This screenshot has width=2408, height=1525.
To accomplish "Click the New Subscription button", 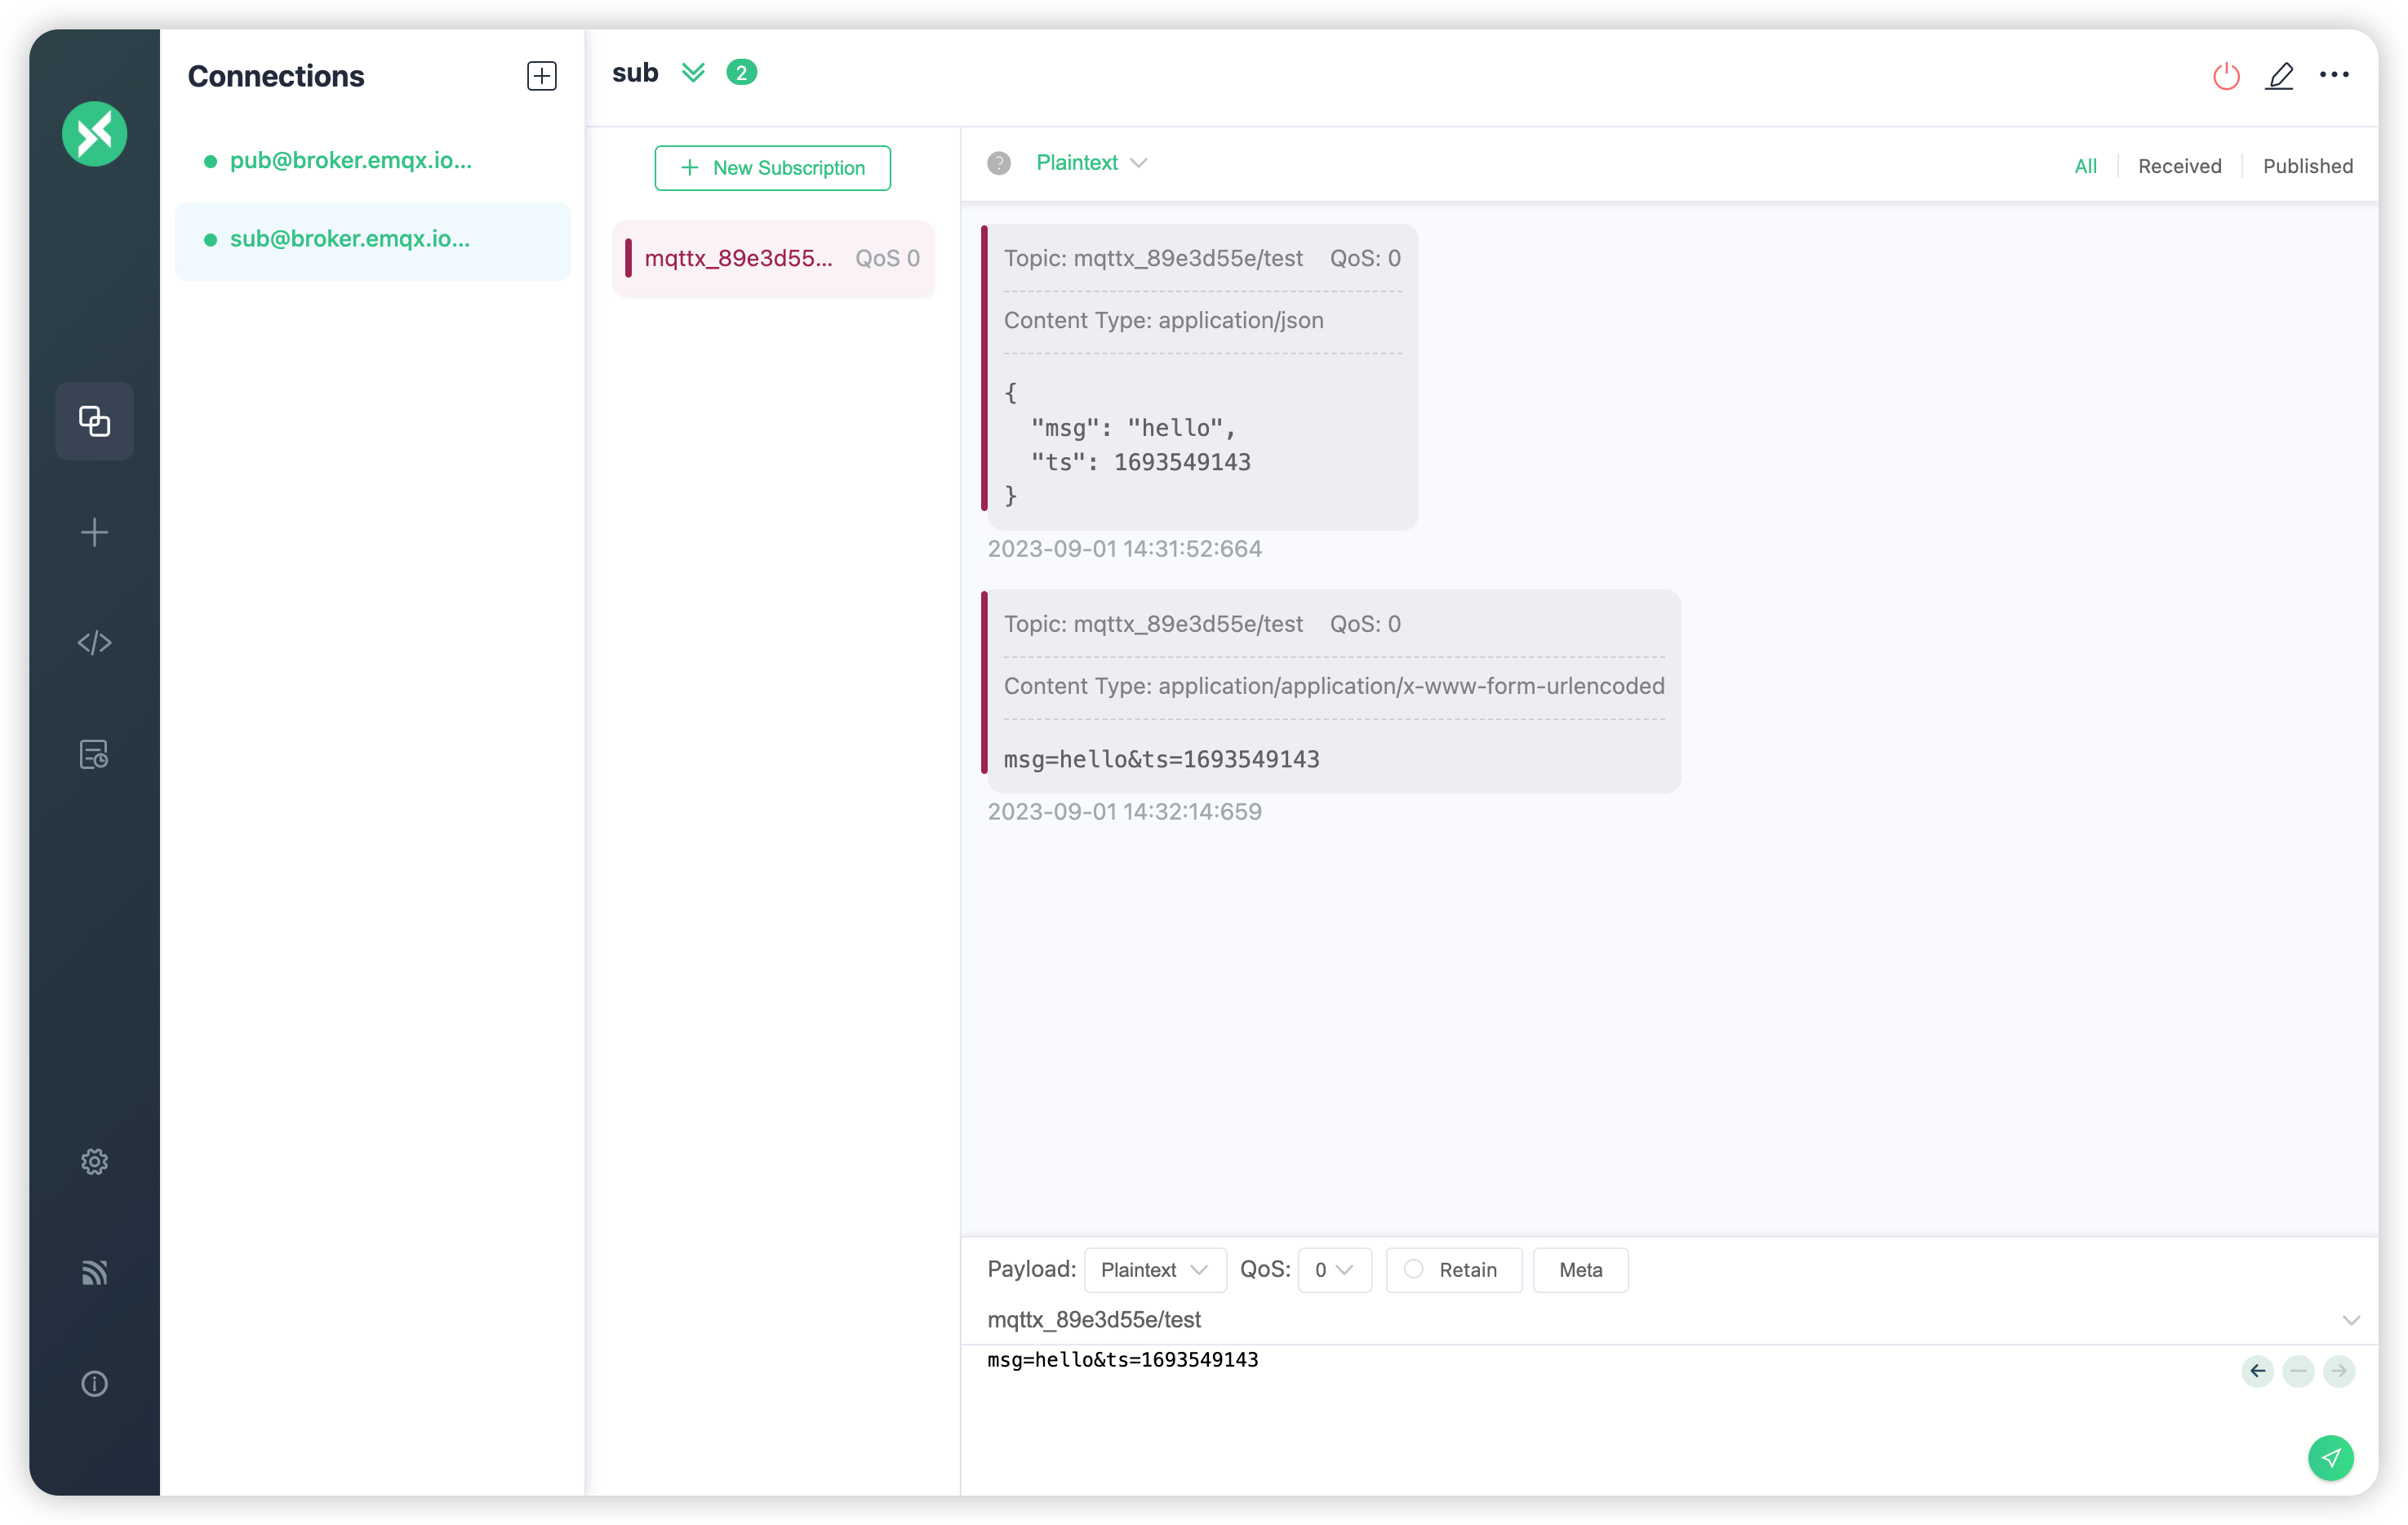I will [x=772, y=167].
